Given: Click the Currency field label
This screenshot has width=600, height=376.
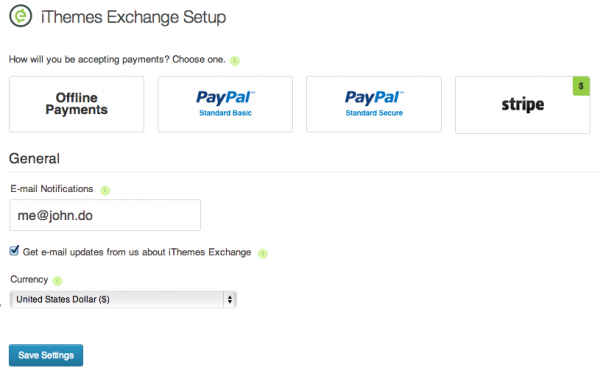Looking at the screenshot, I should [x=29, y=280].
